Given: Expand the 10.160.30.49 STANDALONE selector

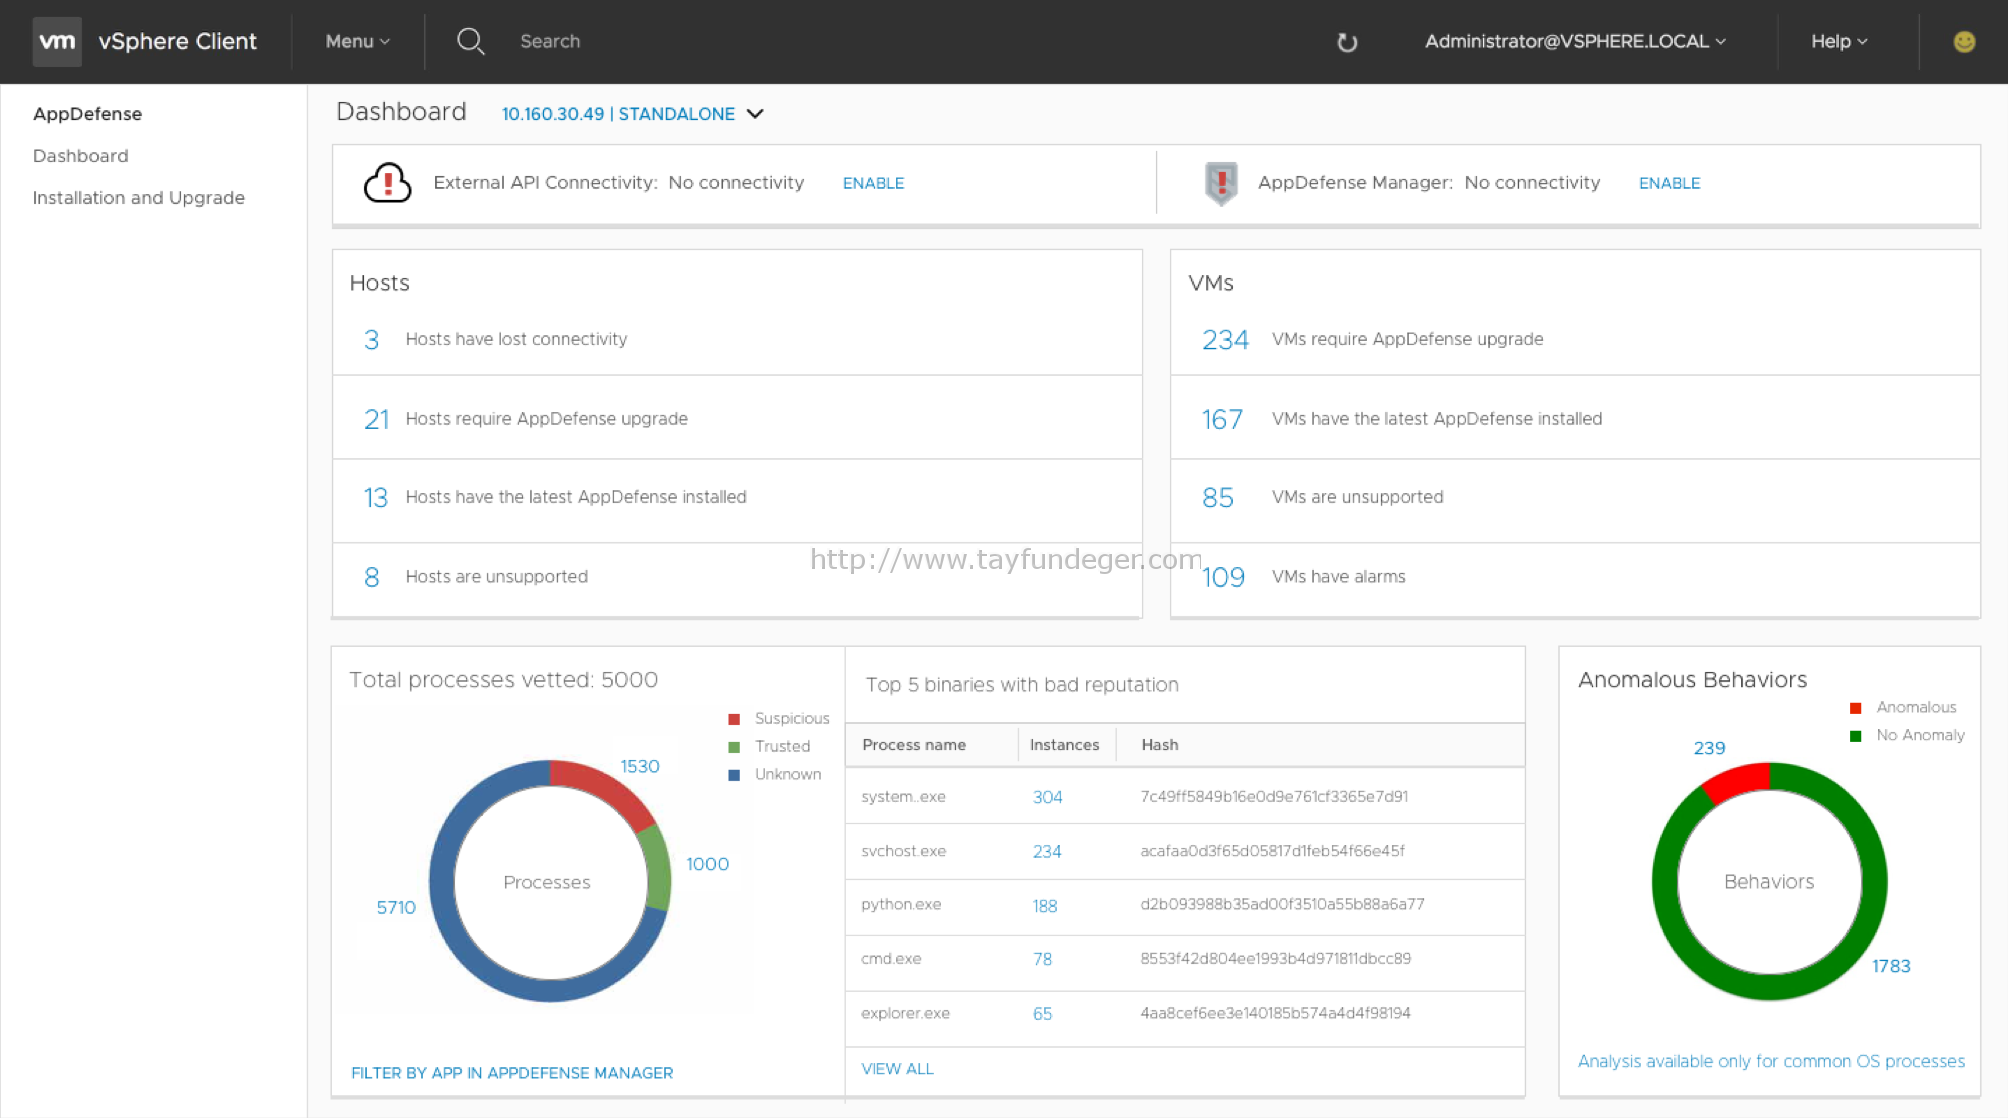Looking at the screenshot, I should 632,114.
